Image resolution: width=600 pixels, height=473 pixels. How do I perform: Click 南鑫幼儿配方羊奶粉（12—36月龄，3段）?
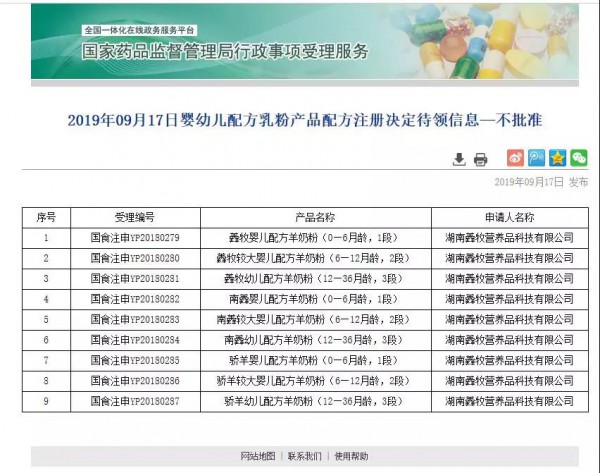tap(315, 340)
